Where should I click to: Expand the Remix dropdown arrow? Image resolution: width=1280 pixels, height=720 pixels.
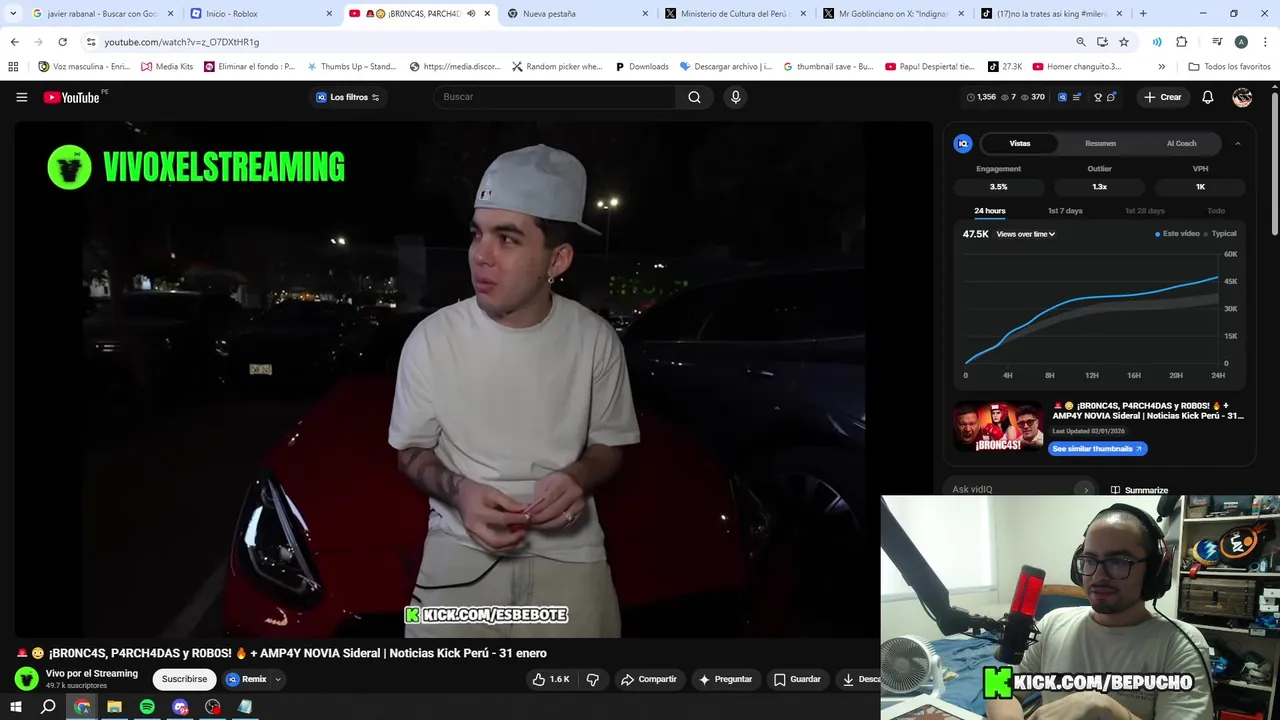[278, 679]
